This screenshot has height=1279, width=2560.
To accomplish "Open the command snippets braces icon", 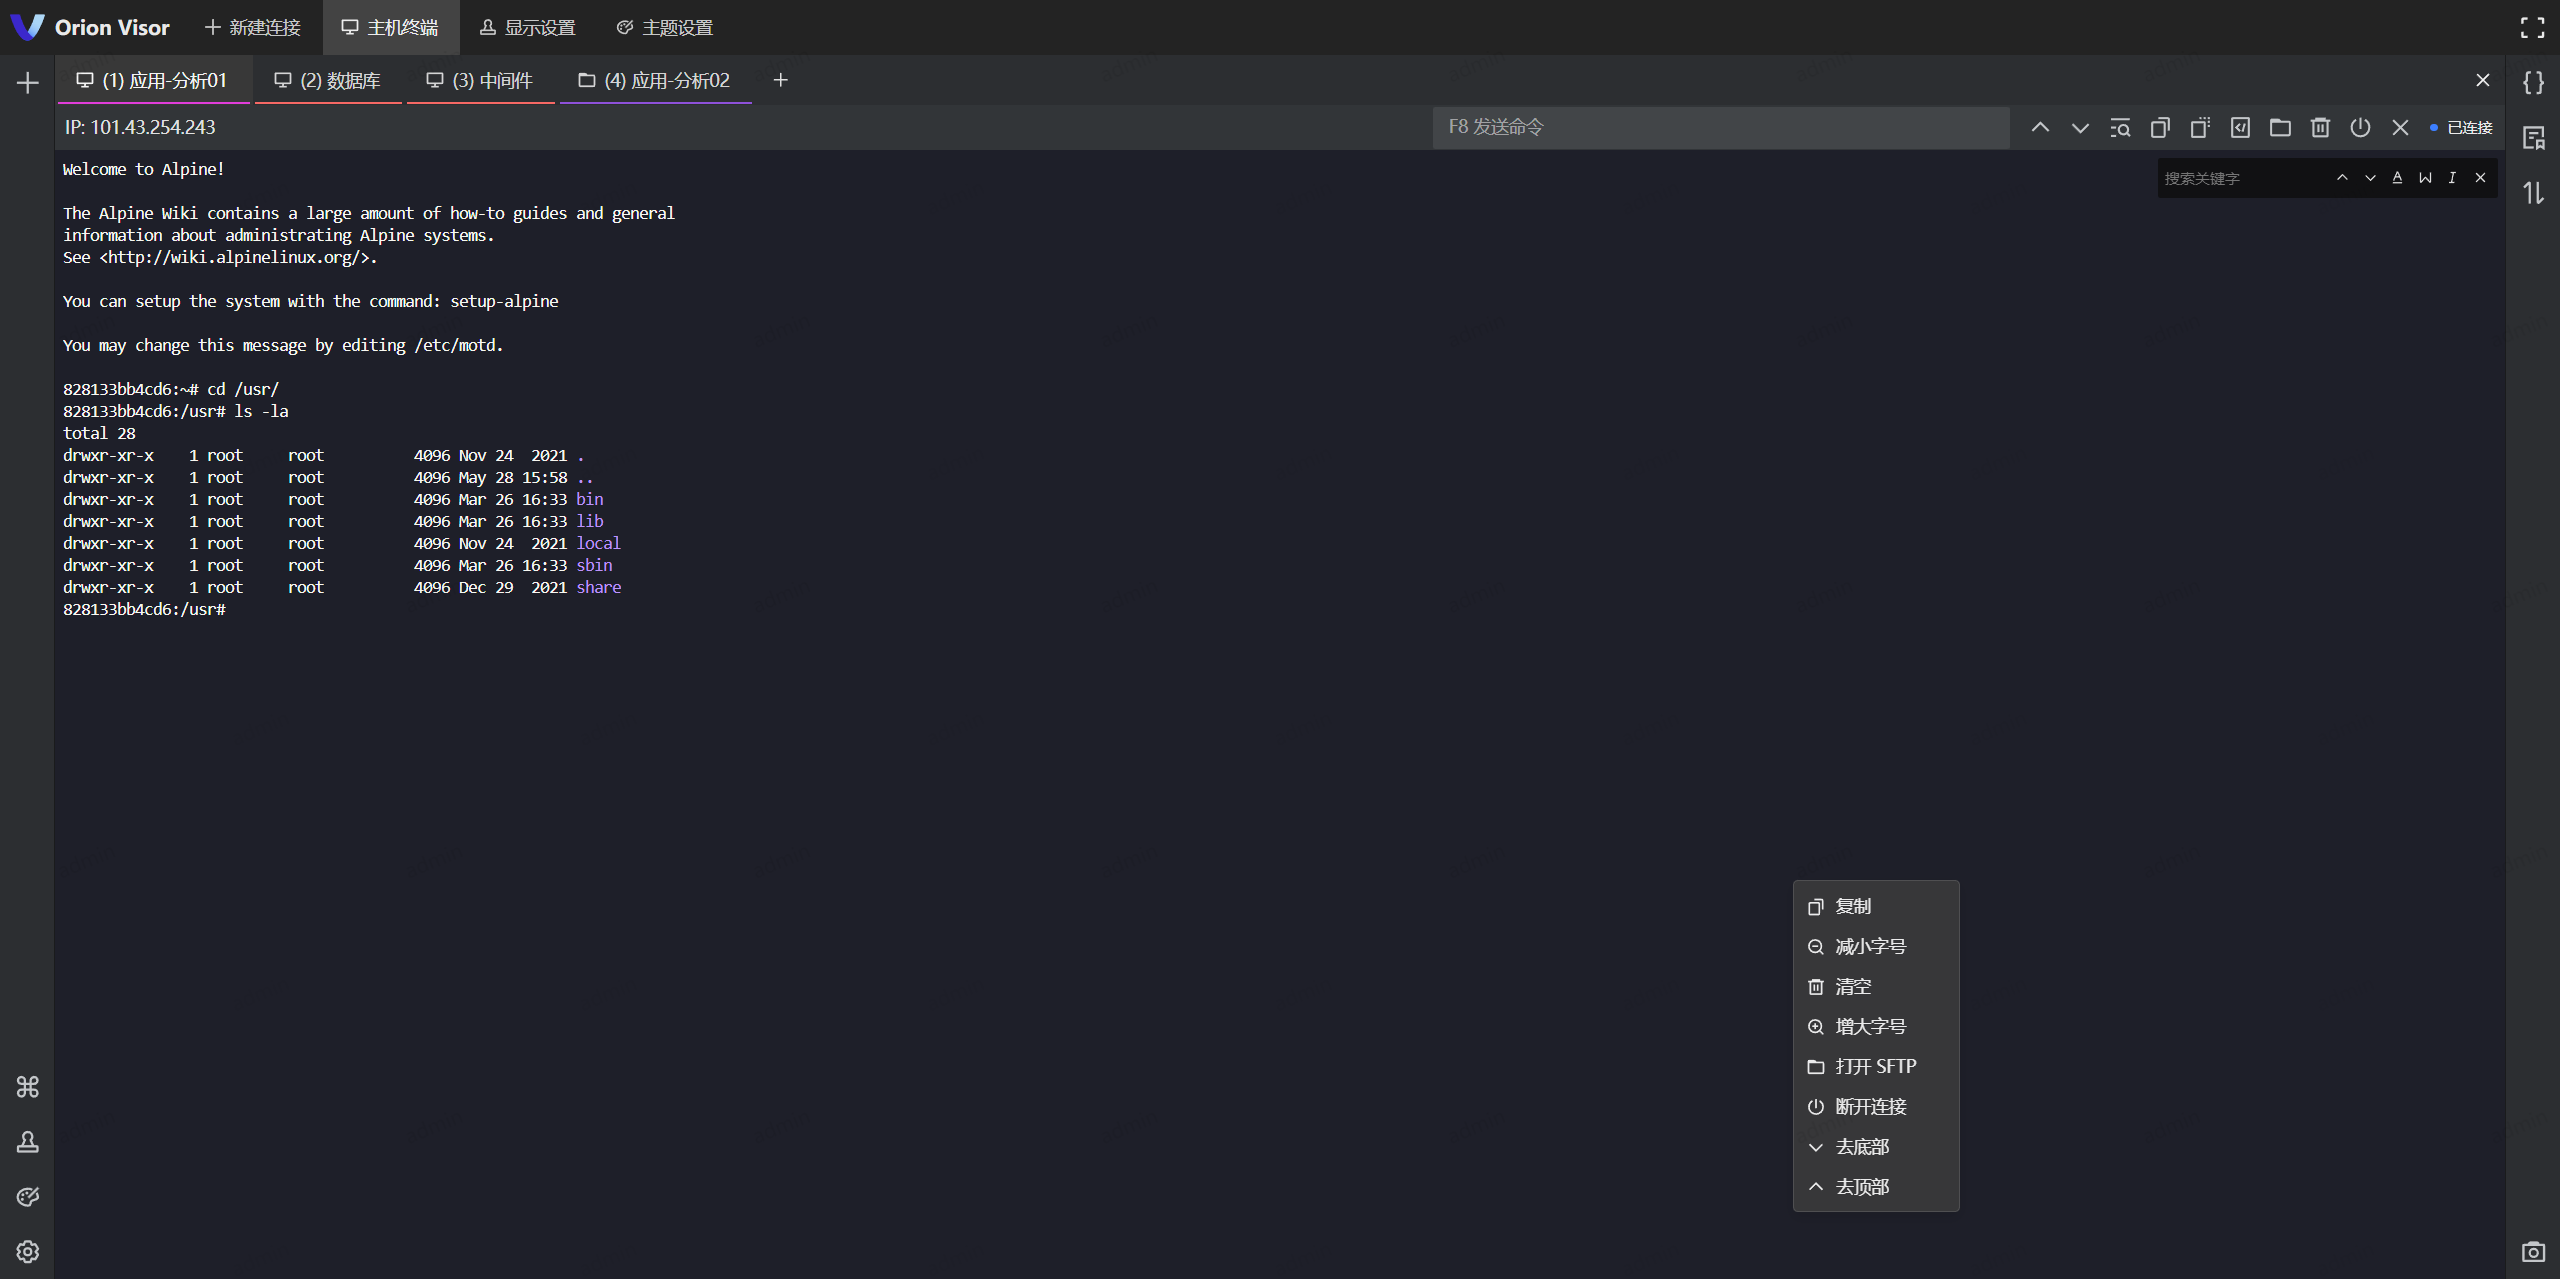I will [x=2533, y=82].
